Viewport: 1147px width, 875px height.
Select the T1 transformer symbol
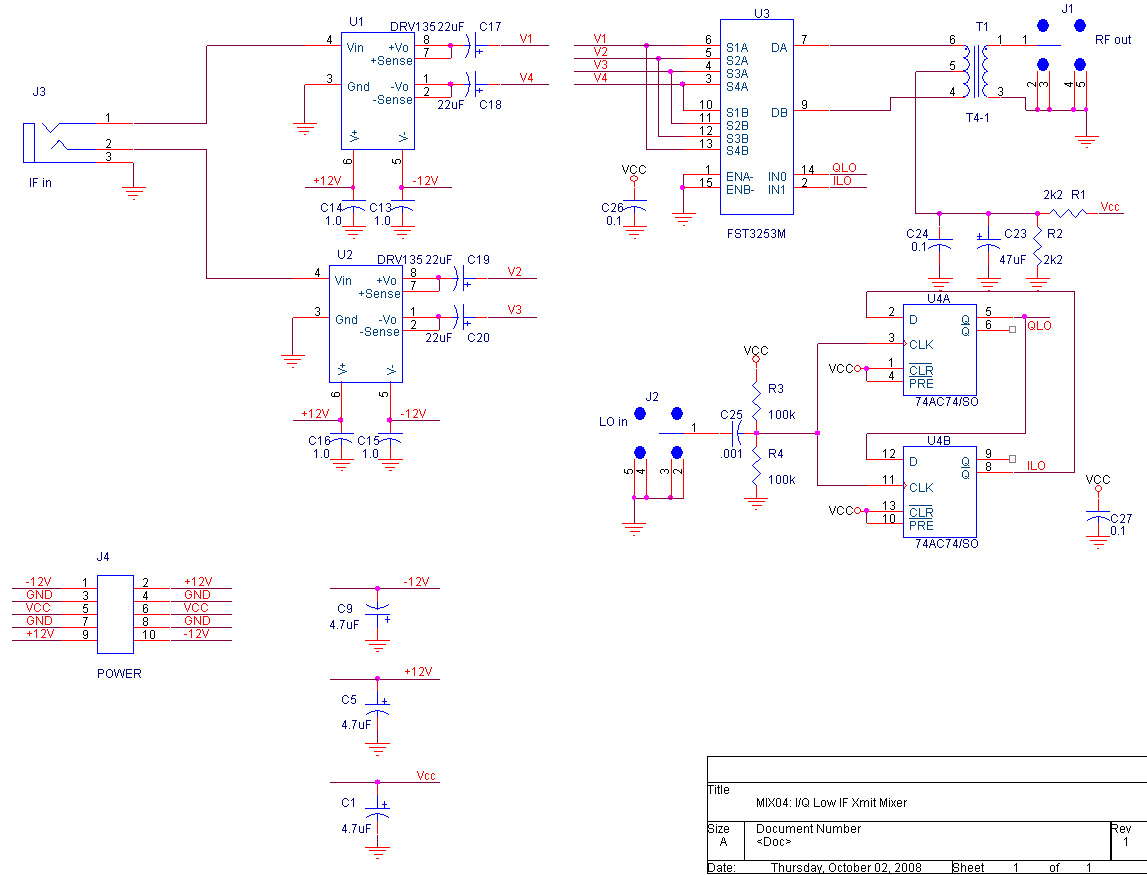click(x=975, y=70)
